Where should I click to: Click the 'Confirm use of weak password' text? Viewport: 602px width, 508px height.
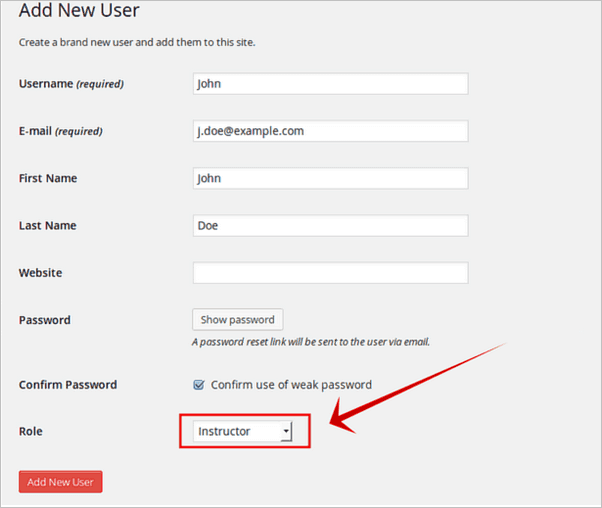click(x=291, y=384)
